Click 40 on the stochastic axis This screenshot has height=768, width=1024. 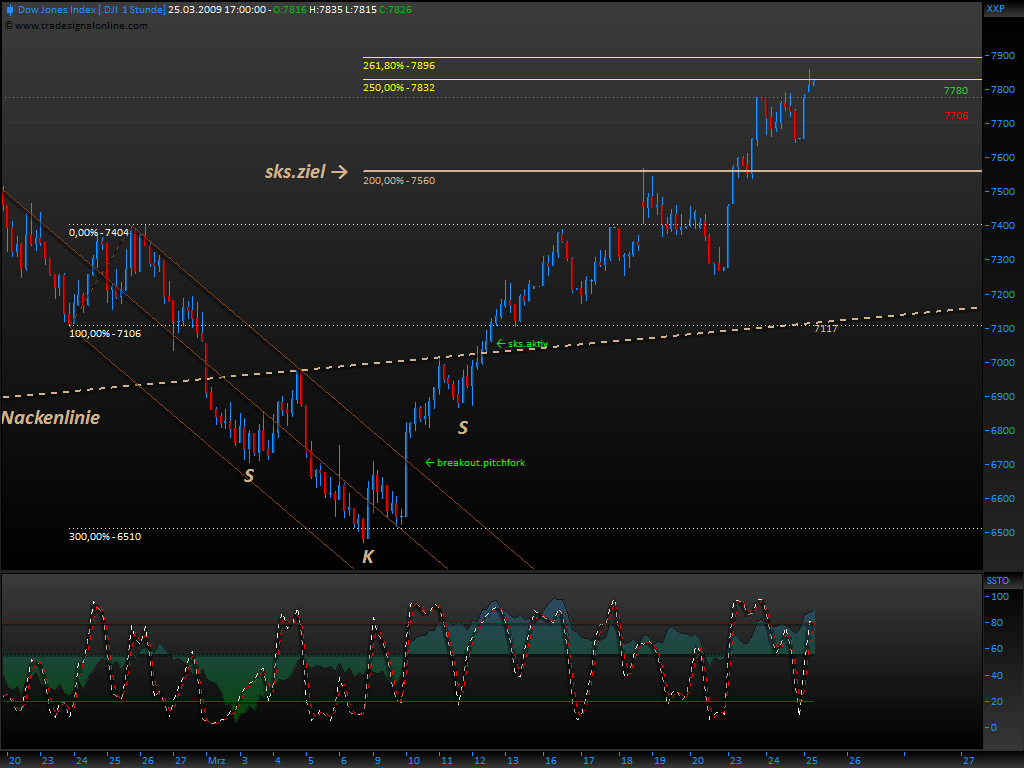click(x=997, y=675)
